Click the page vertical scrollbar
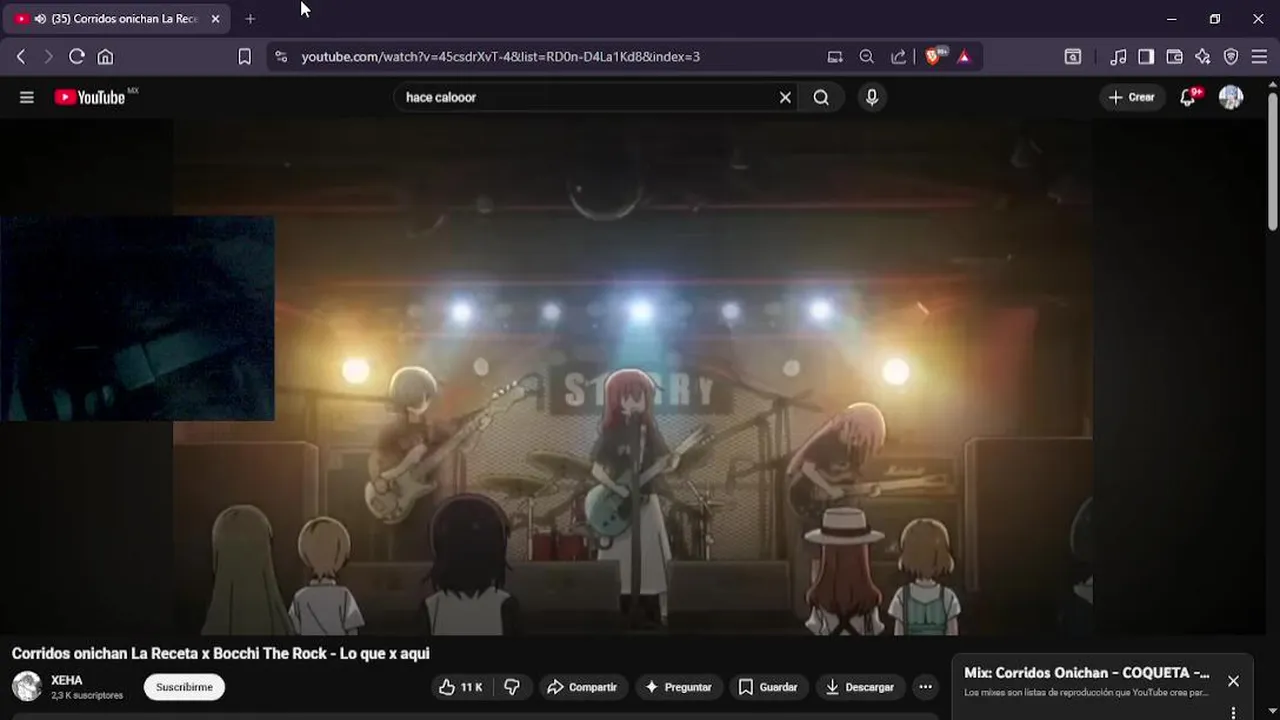 [1272, 160]
